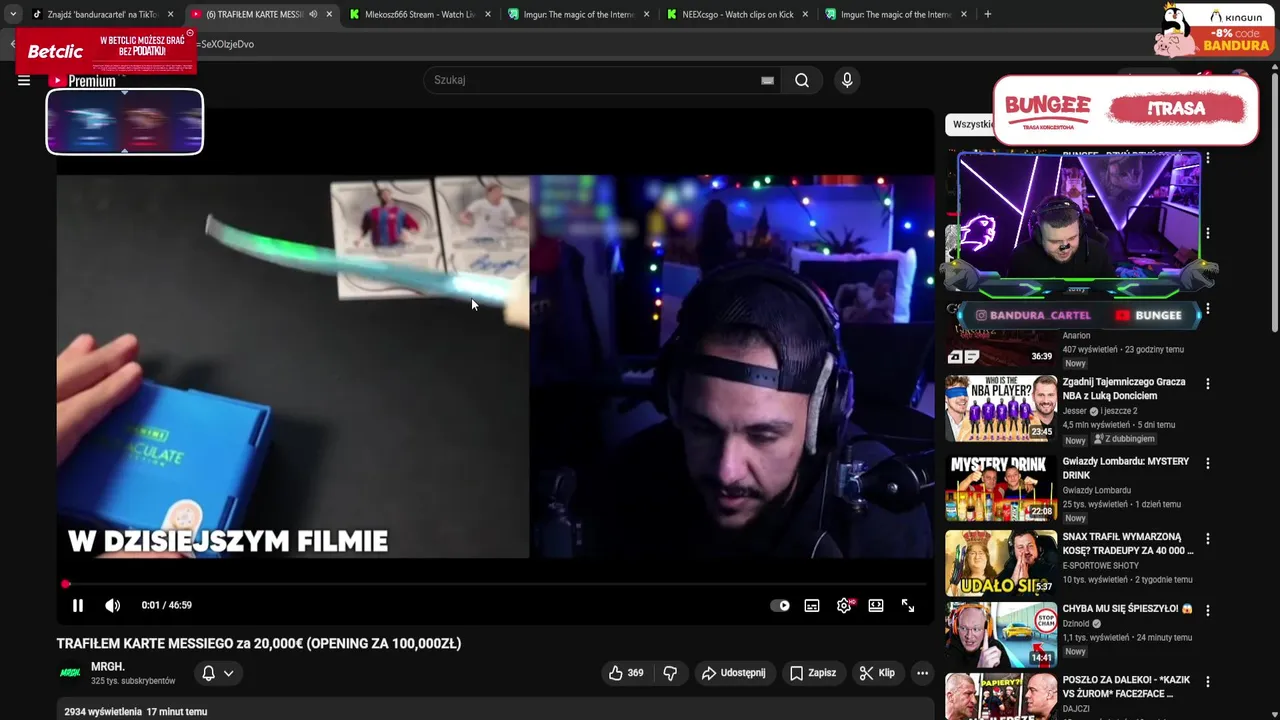
Task: Toggle subtitles on the video
Action: click(x=812, y=605)
